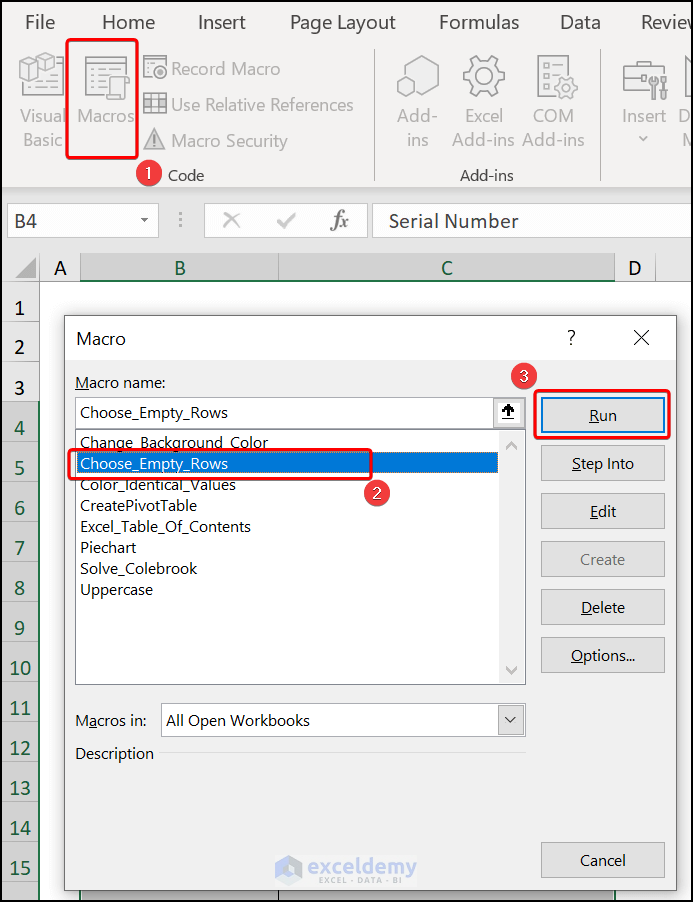Toggle Use Relative References
Screen dimensions: 693x902
pos(248,104)
